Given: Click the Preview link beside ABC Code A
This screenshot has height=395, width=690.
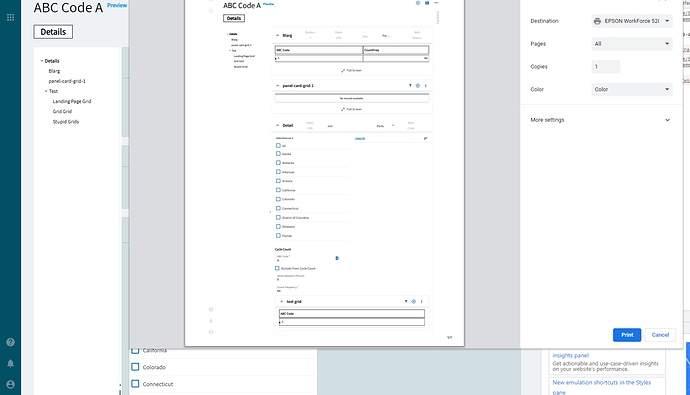Looking at the screenshot, I should (117, 5).
